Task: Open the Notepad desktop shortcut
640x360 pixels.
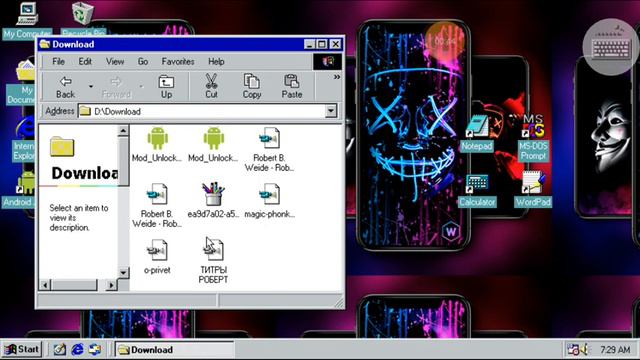Action: click(477, 133)
